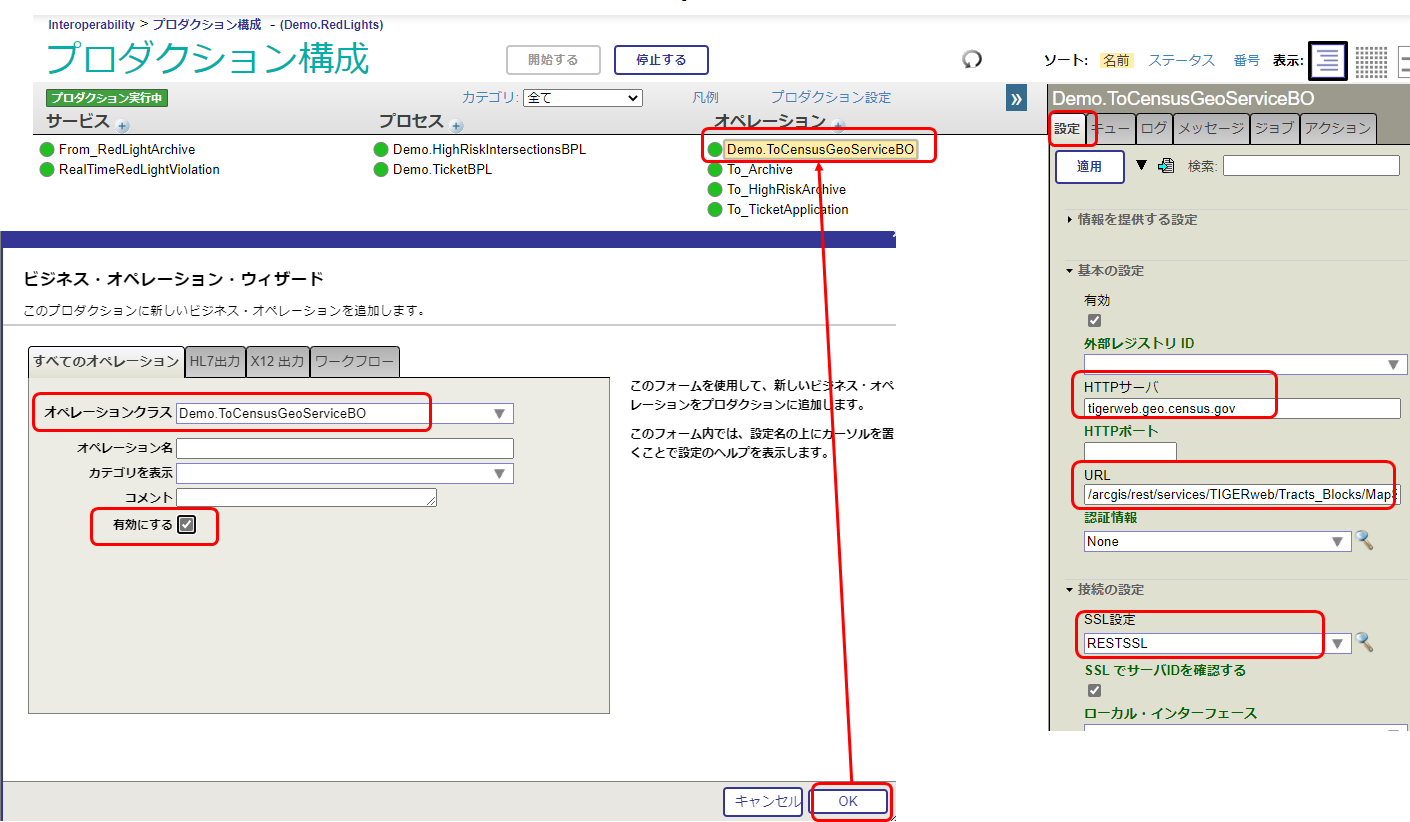Collapse settings panel with double-arrow icon

point(1016,98)
